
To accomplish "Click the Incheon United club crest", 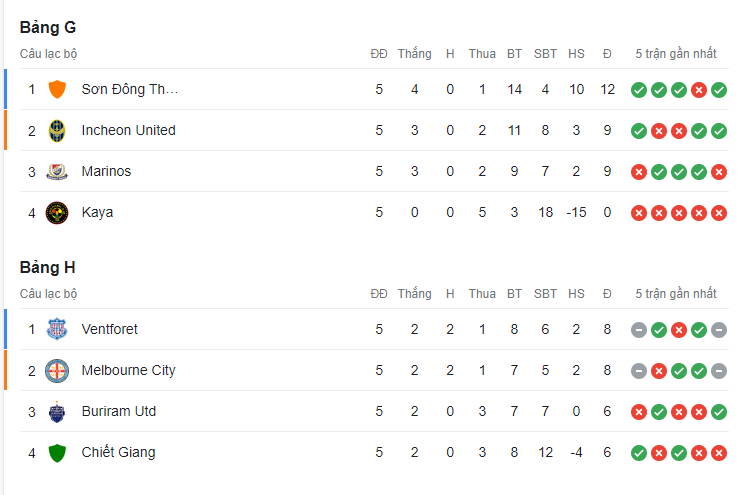I will 57,130.
